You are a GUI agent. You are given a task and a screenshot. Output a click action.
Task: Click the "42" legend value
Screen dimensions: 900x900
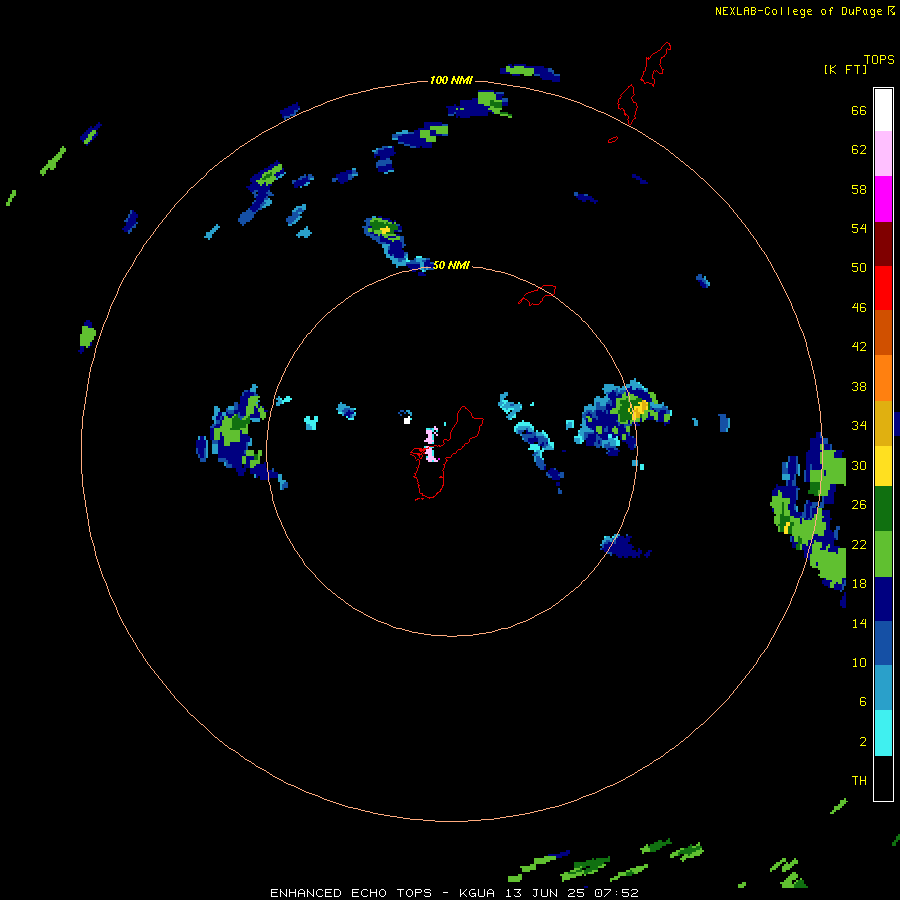click(859, 347)
